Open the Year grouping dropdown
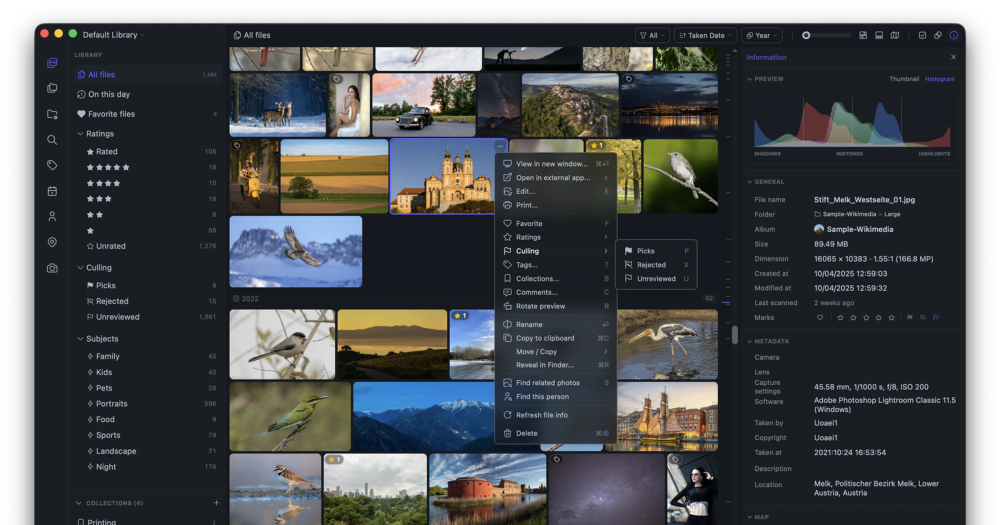 [x=761, y=36]
